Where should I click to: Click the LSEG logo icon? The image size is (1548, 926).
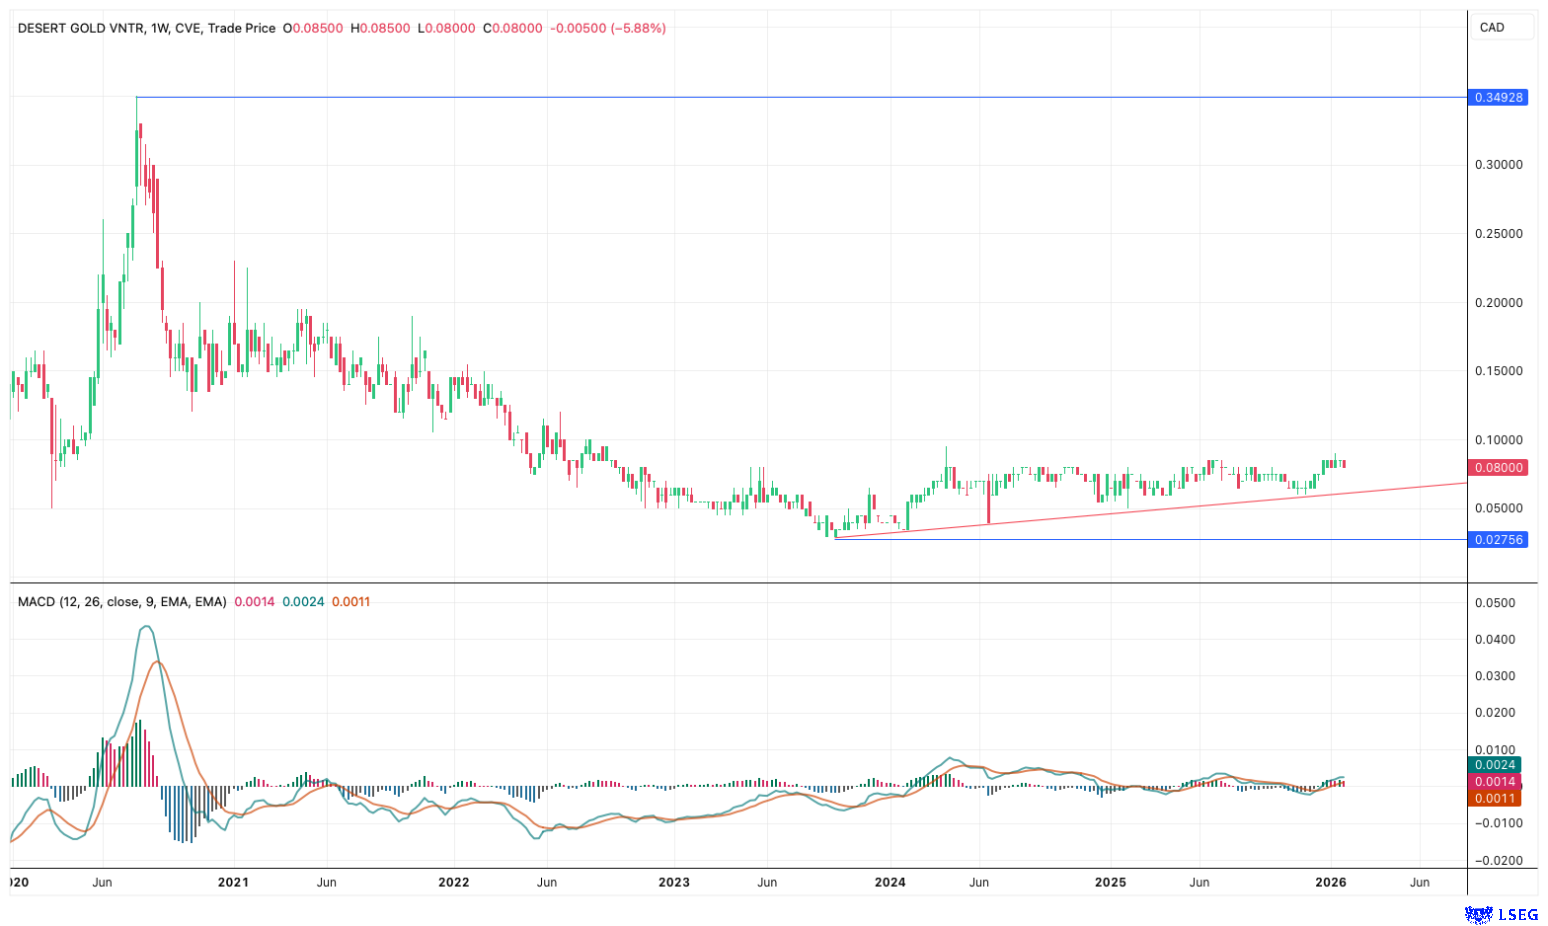(1478, 914)
